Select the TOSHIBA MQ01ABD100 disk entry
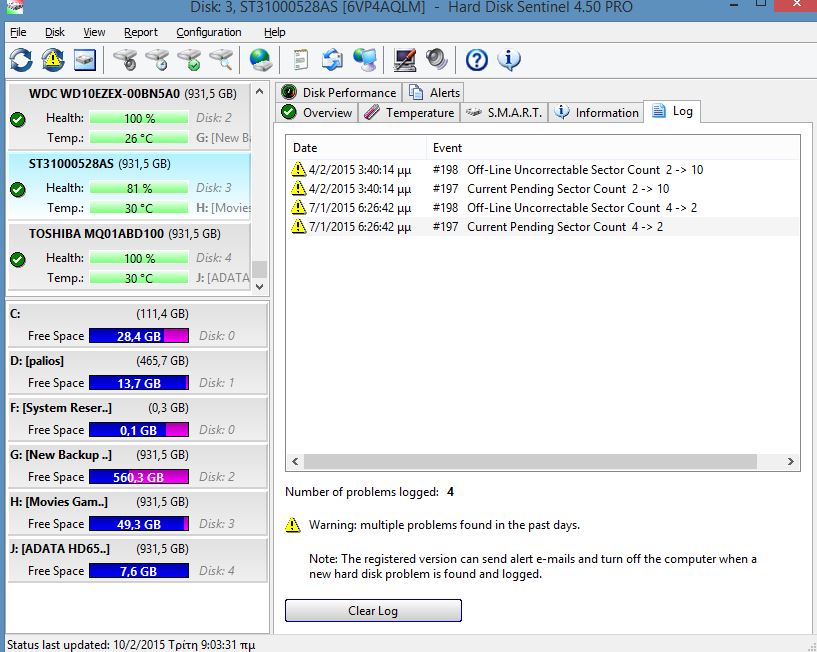This screenshot has height=652, width=817. point(129,255)
